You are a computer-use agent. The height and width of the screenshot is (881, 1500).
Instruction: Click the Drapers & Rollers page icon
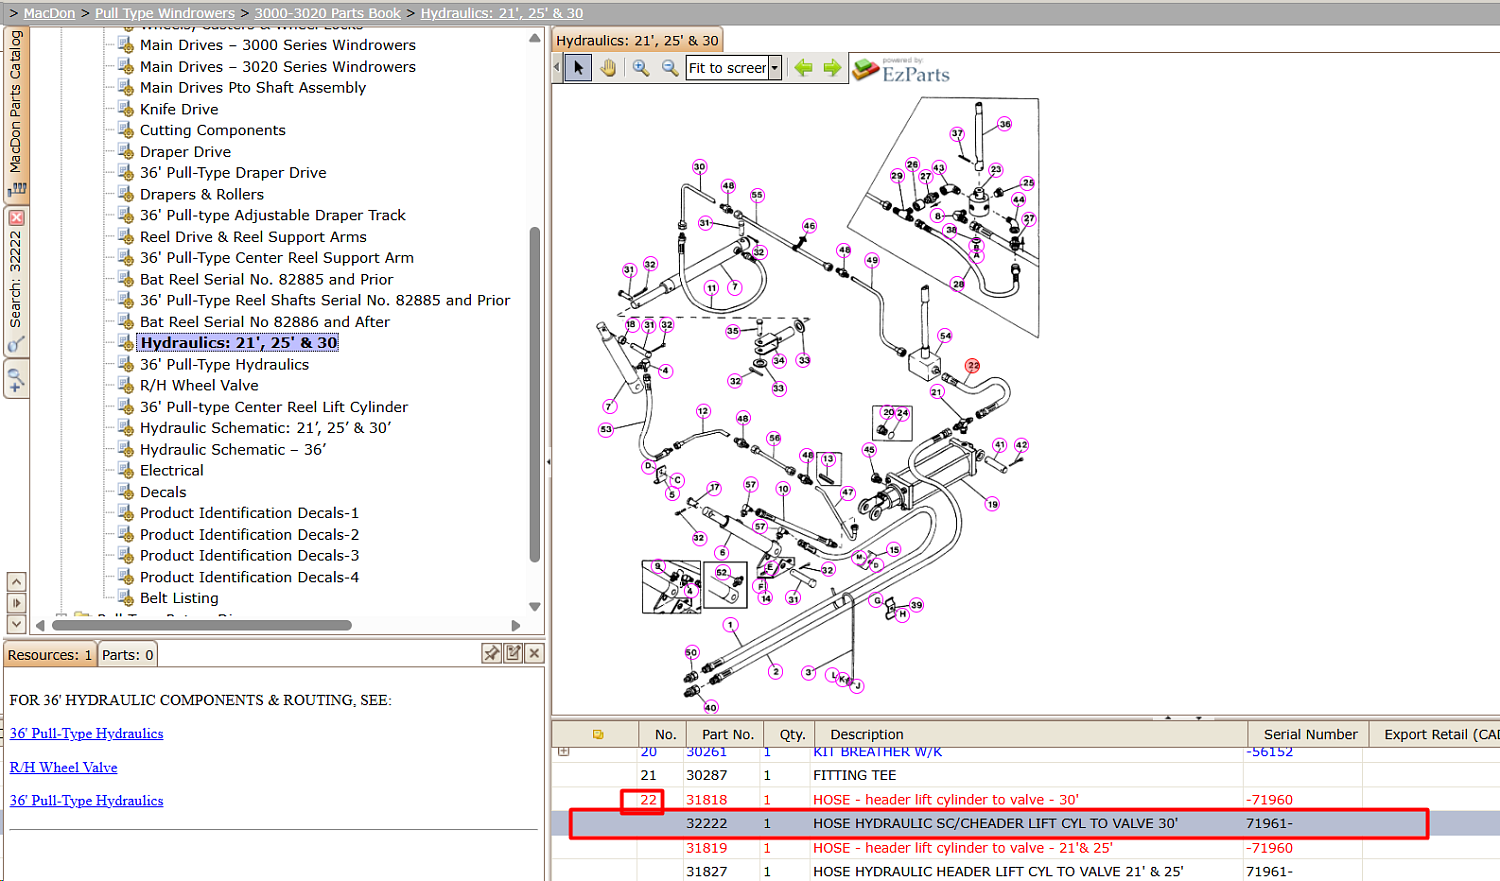click(126, 194)
